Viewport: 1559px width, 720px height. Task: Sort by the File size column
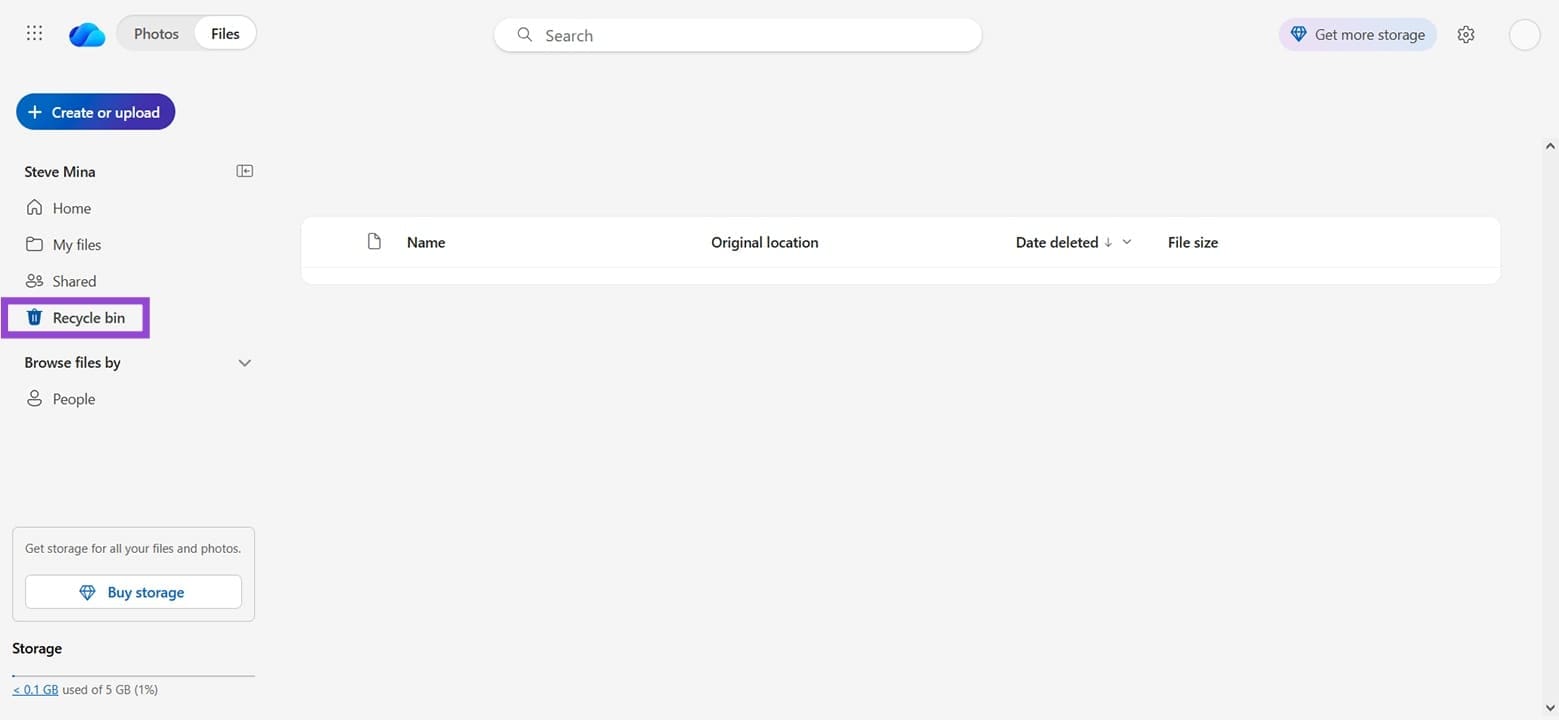coord(1192,242)
